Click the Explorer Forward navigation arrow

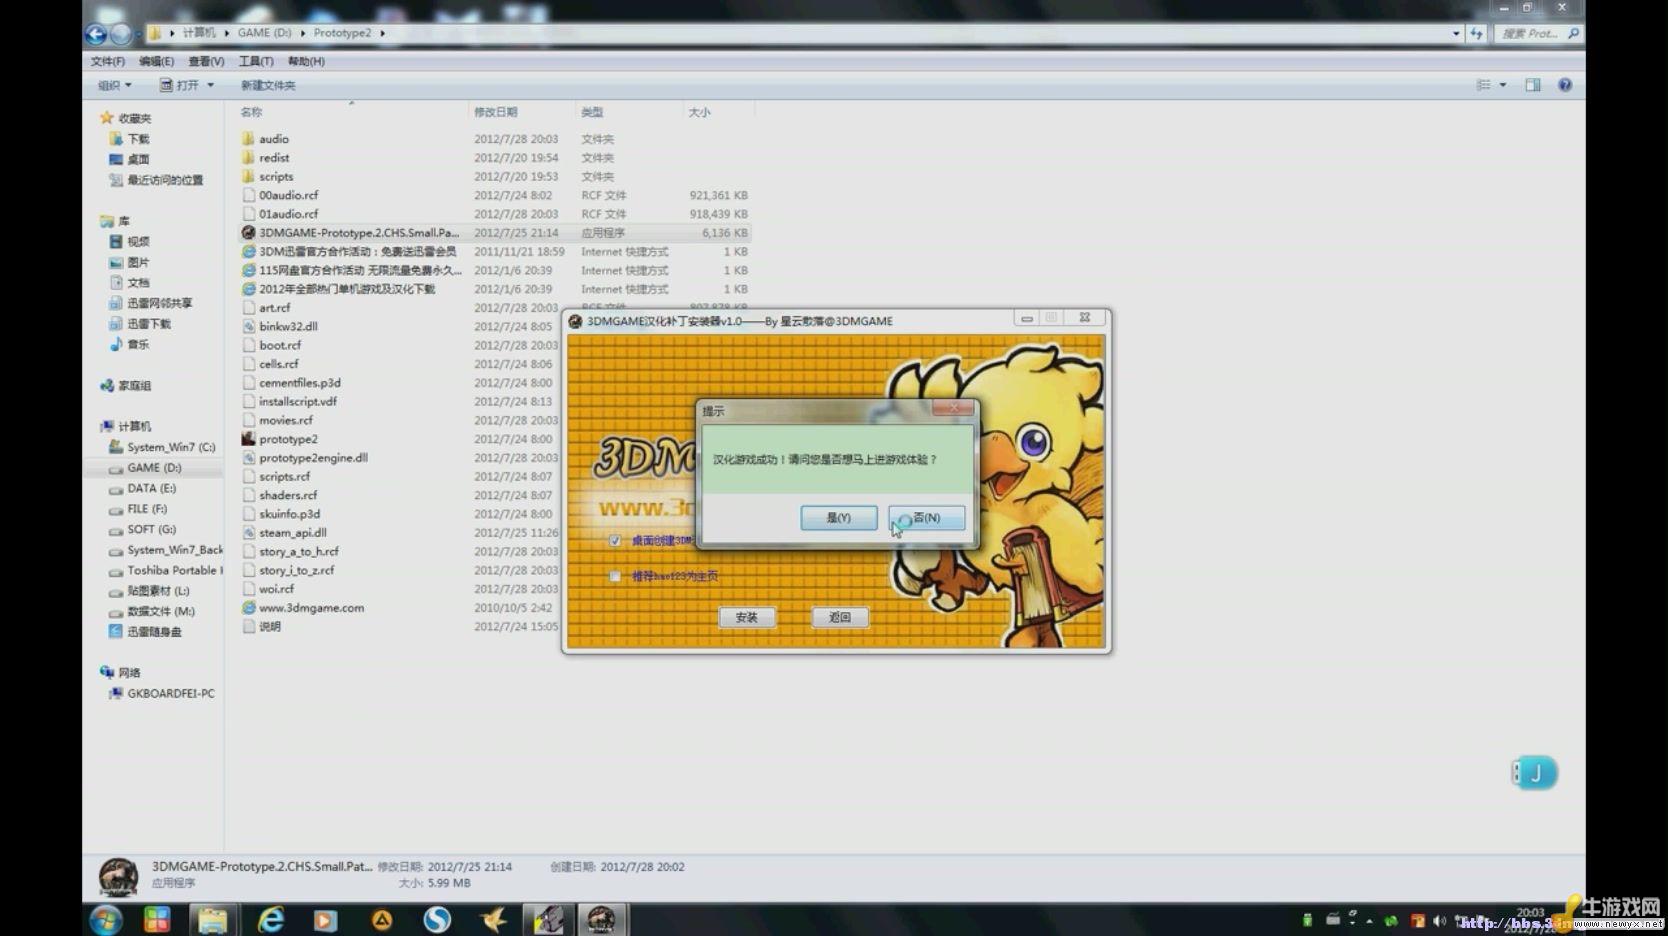pyautogui.click(x=120, y=34)
